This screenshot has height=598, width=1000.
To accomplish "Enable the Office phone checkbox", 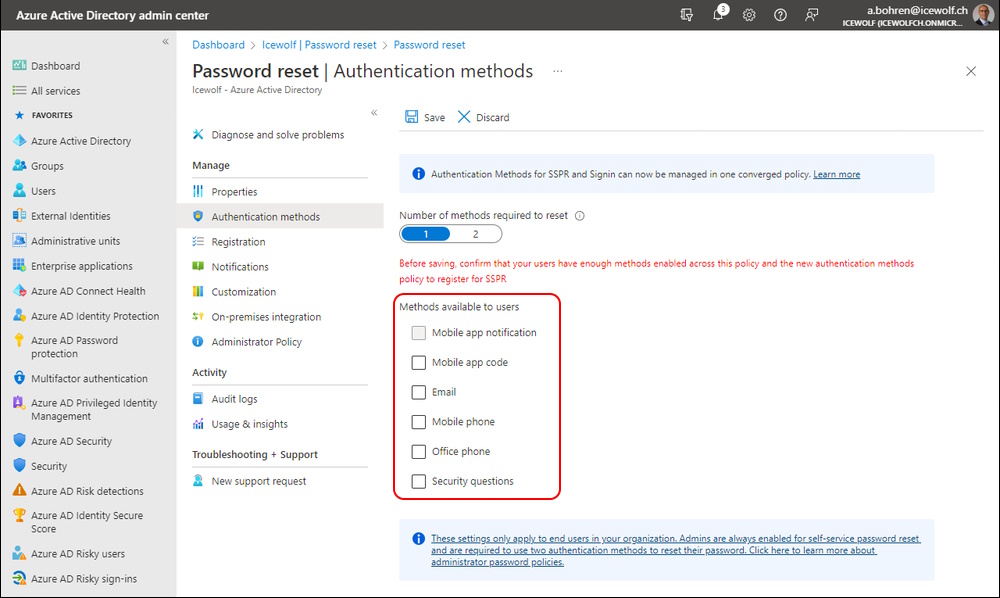I will click(x=418, y=451).
